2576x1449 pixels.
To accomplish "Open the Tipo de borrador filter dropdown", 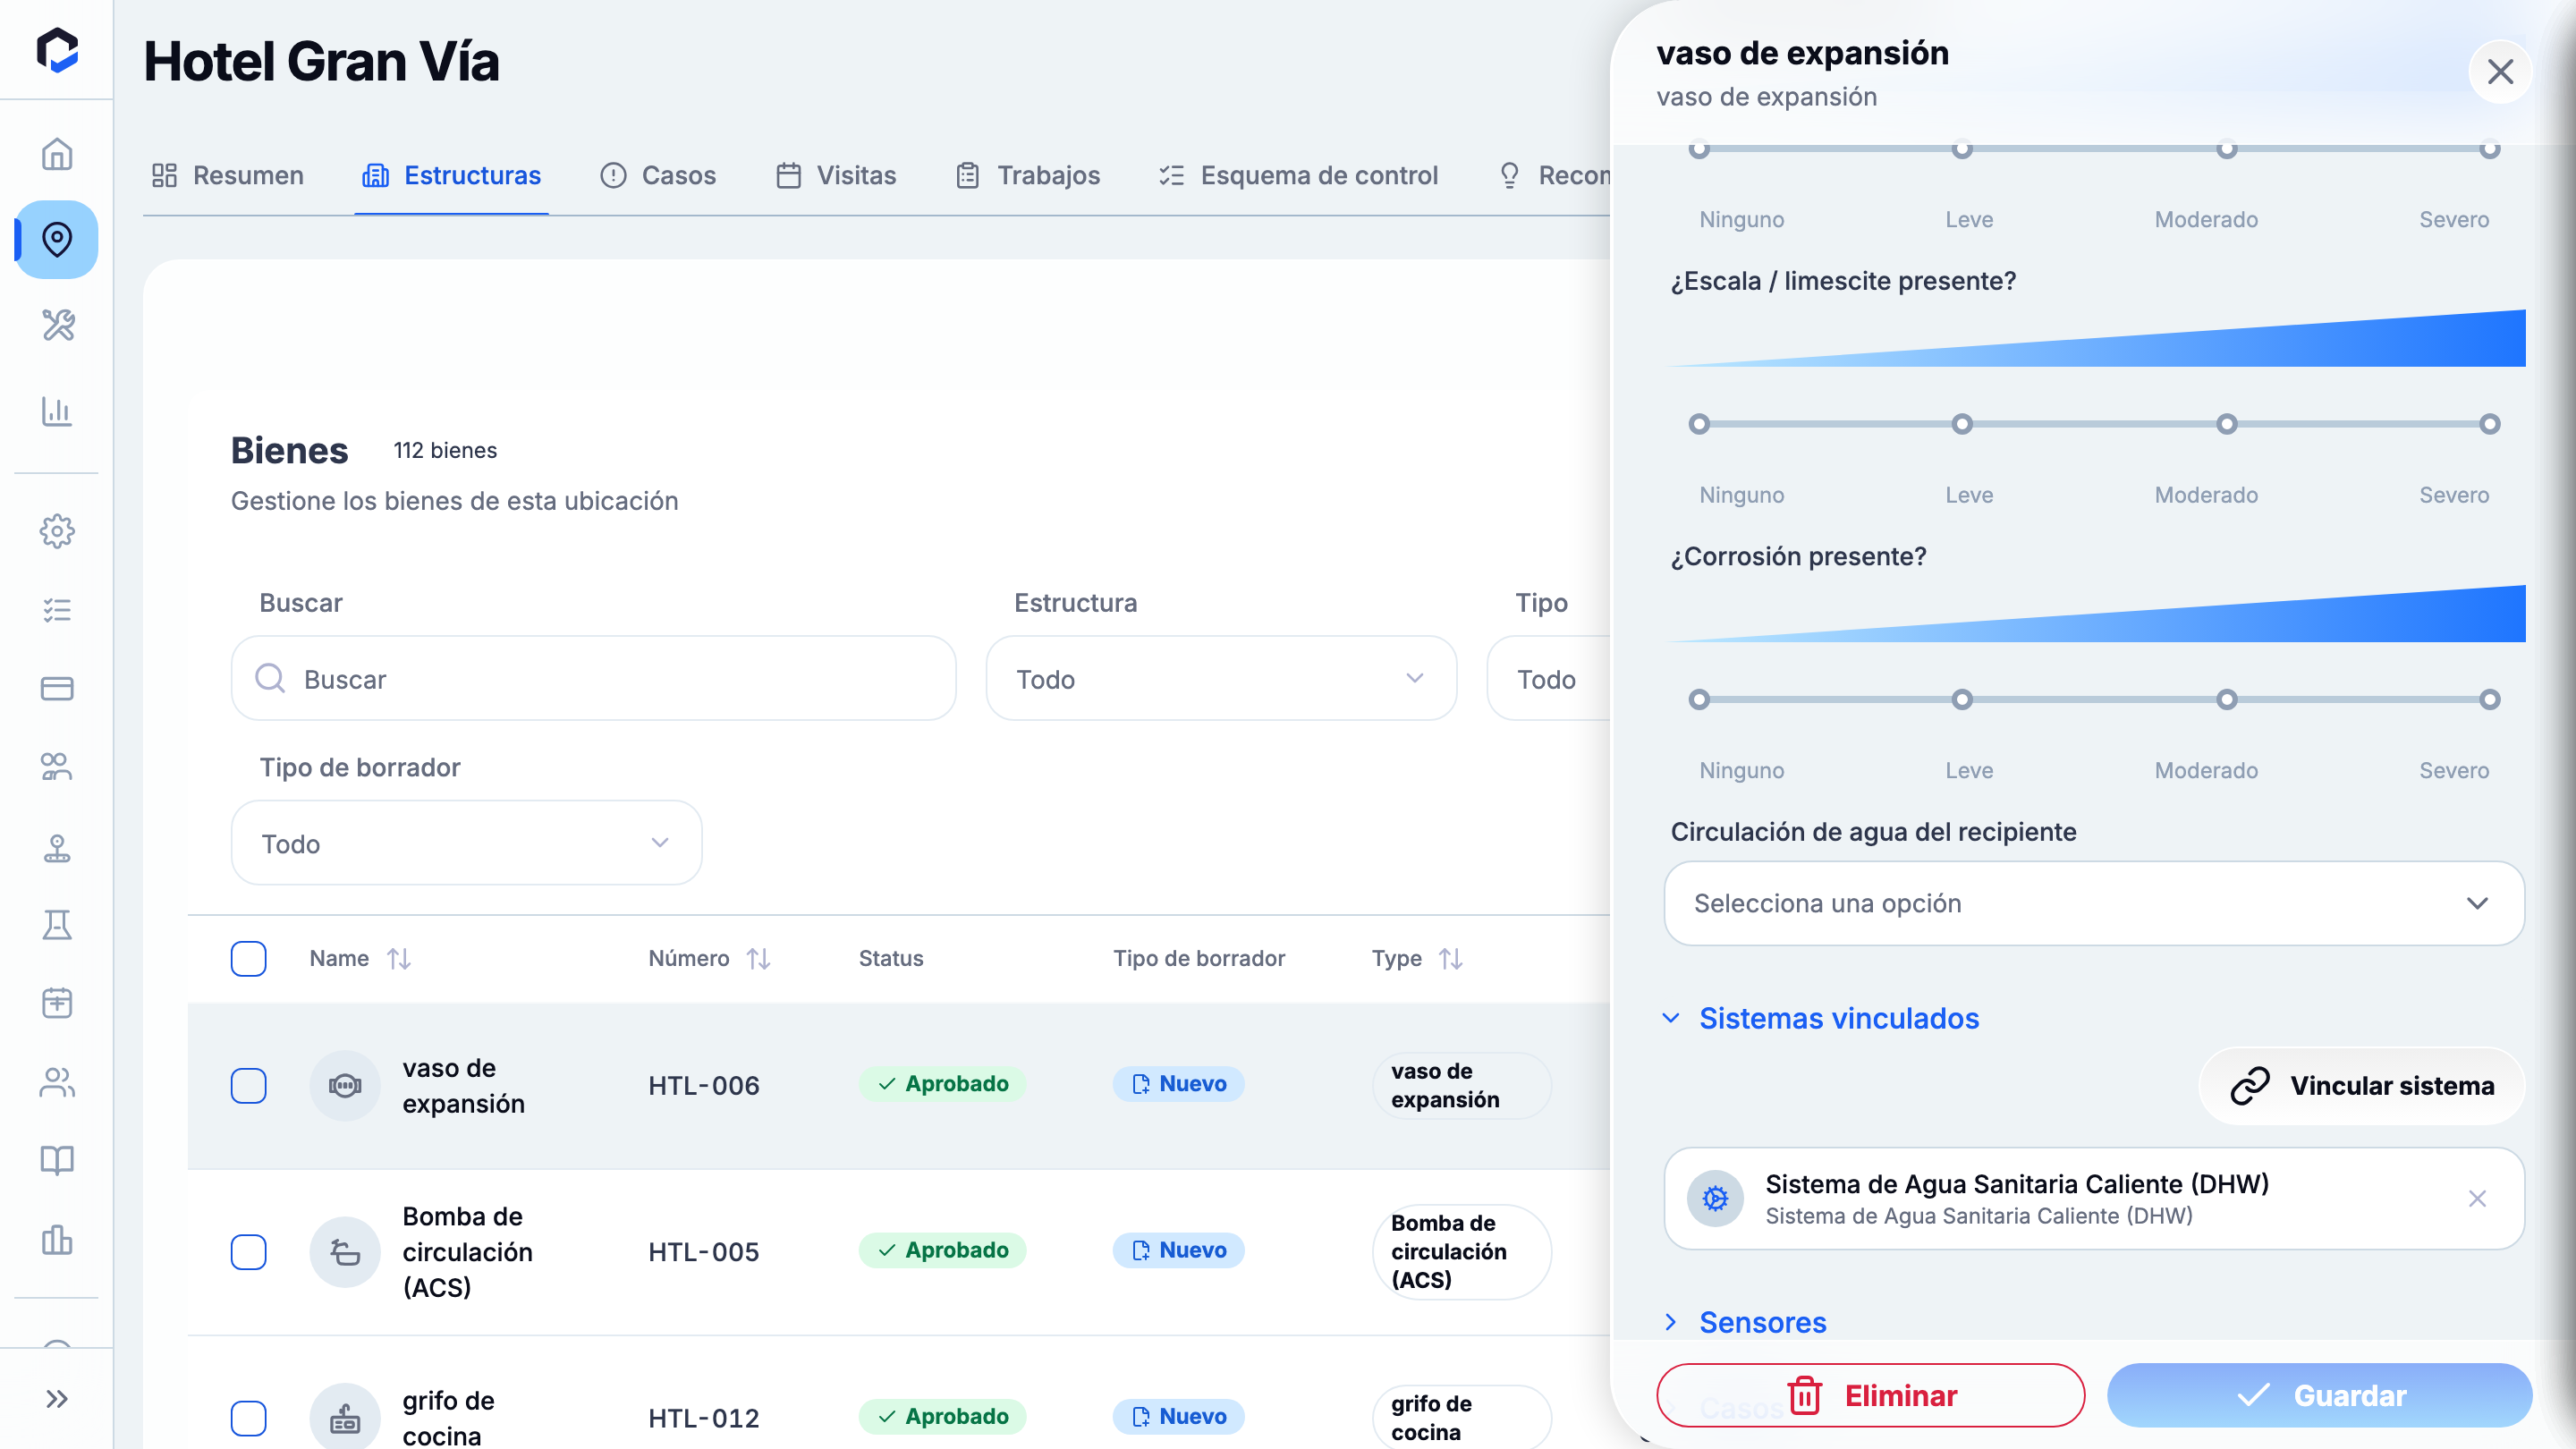I will (466, 843).
